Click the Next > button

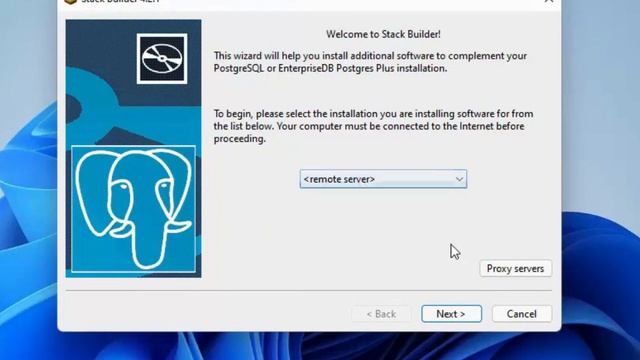pos(451,313)
